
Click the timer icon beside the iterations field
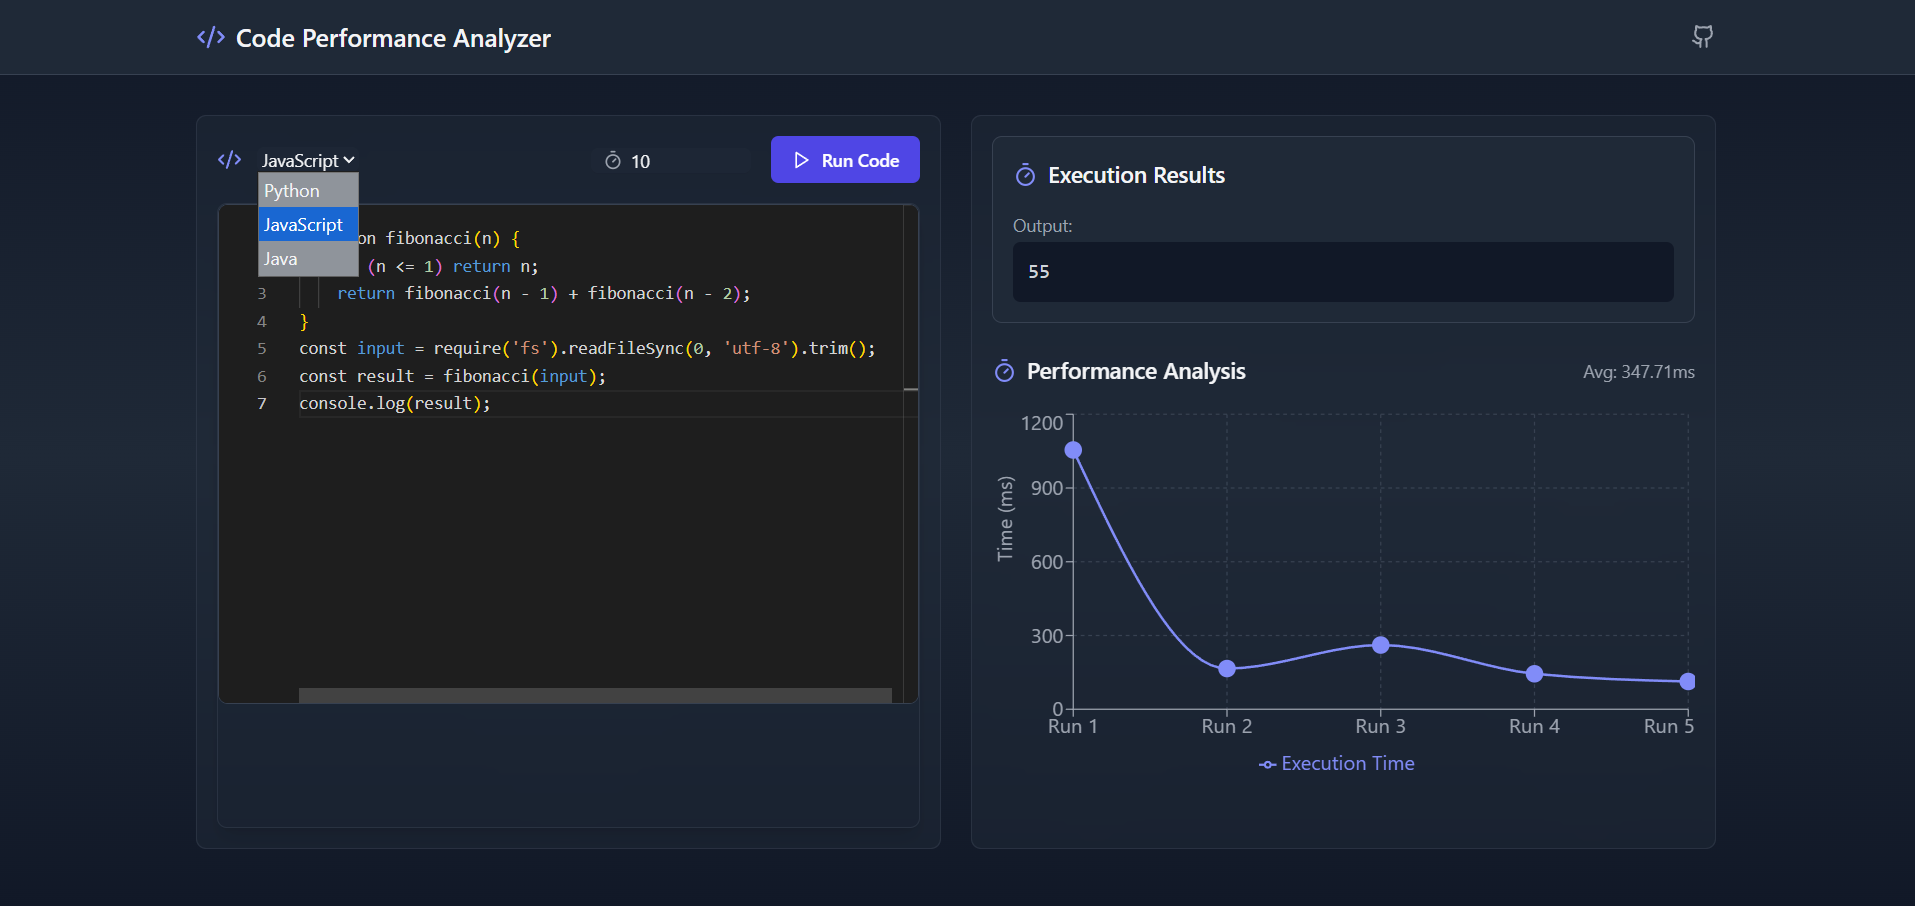[614, 160]
